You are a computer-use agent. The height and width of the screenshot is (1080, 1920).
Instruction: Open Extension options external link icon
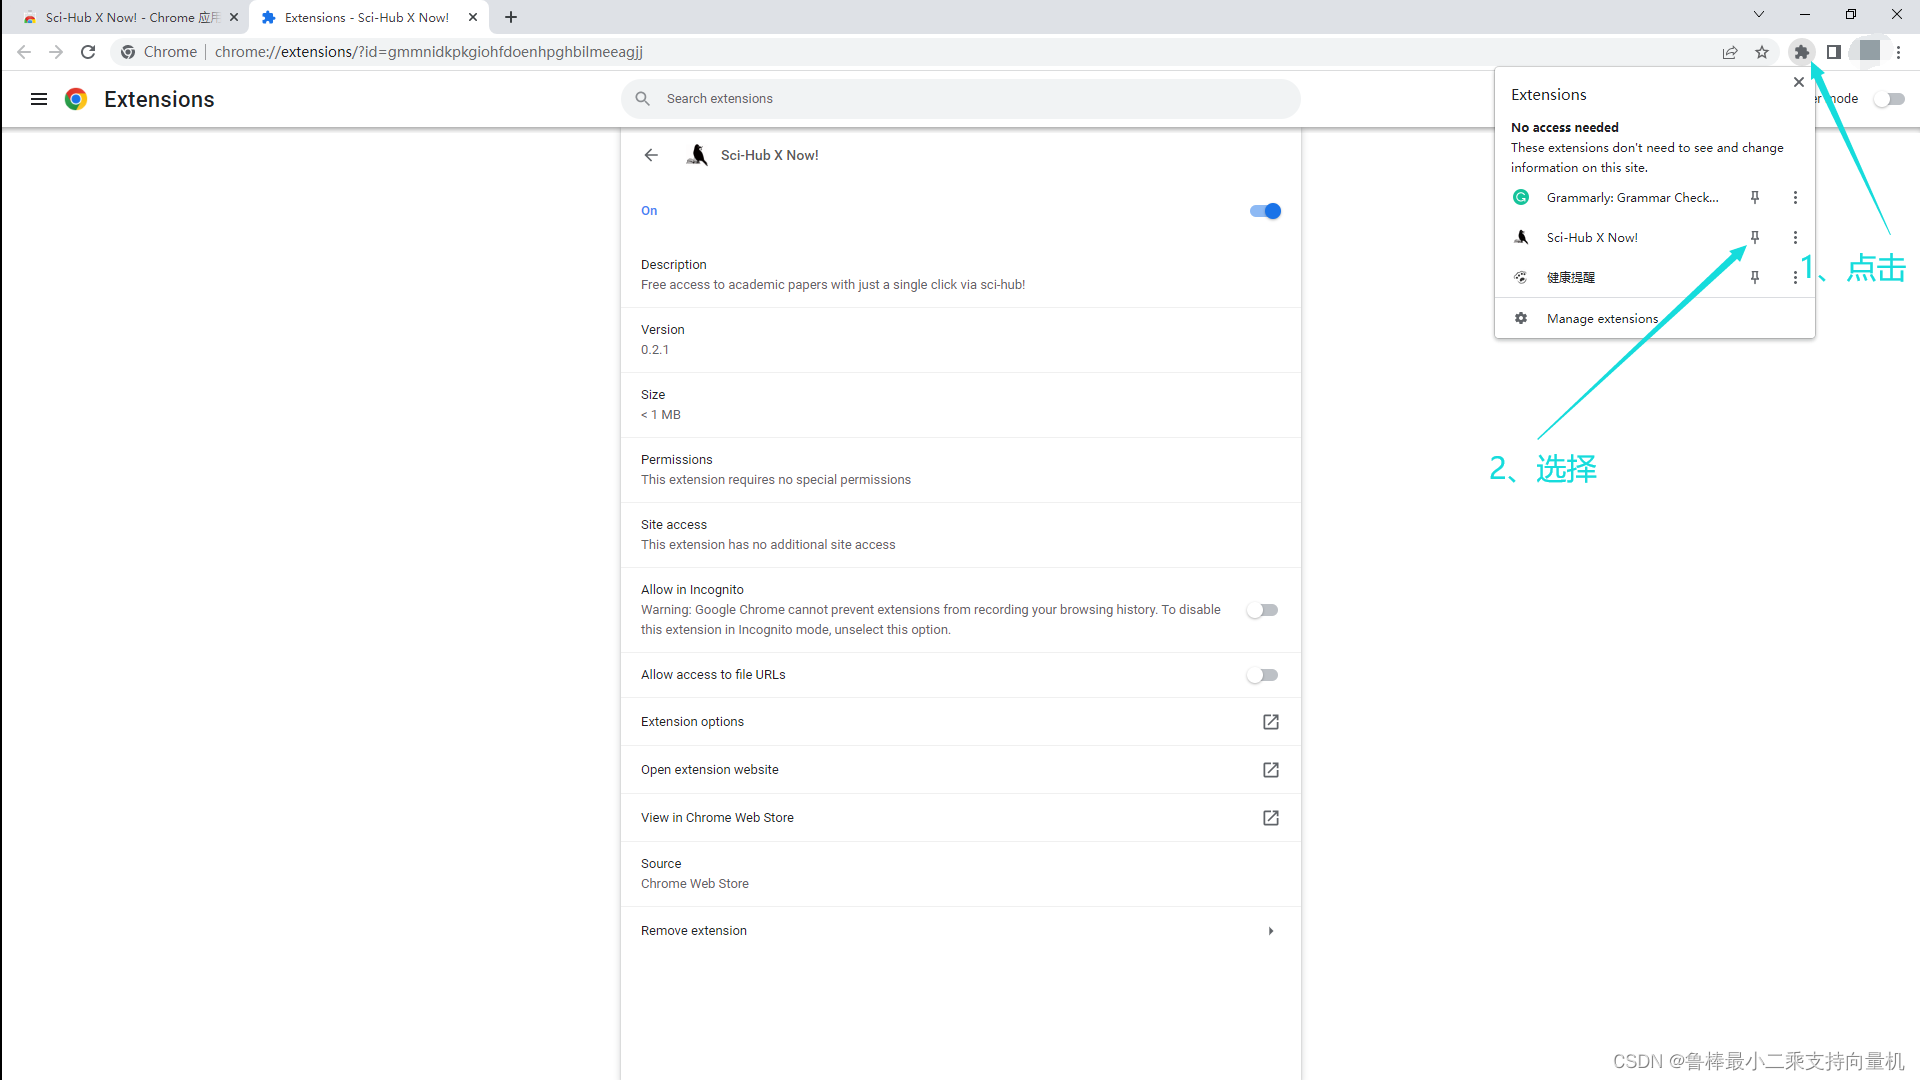pyautogui.click(x=1271, y=722)
